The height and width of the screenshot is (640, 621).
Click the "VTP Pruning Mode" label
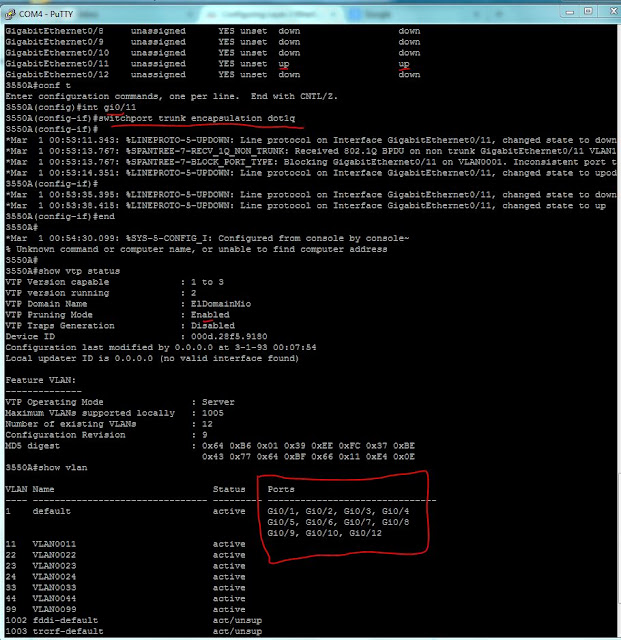tap(49, 315)
